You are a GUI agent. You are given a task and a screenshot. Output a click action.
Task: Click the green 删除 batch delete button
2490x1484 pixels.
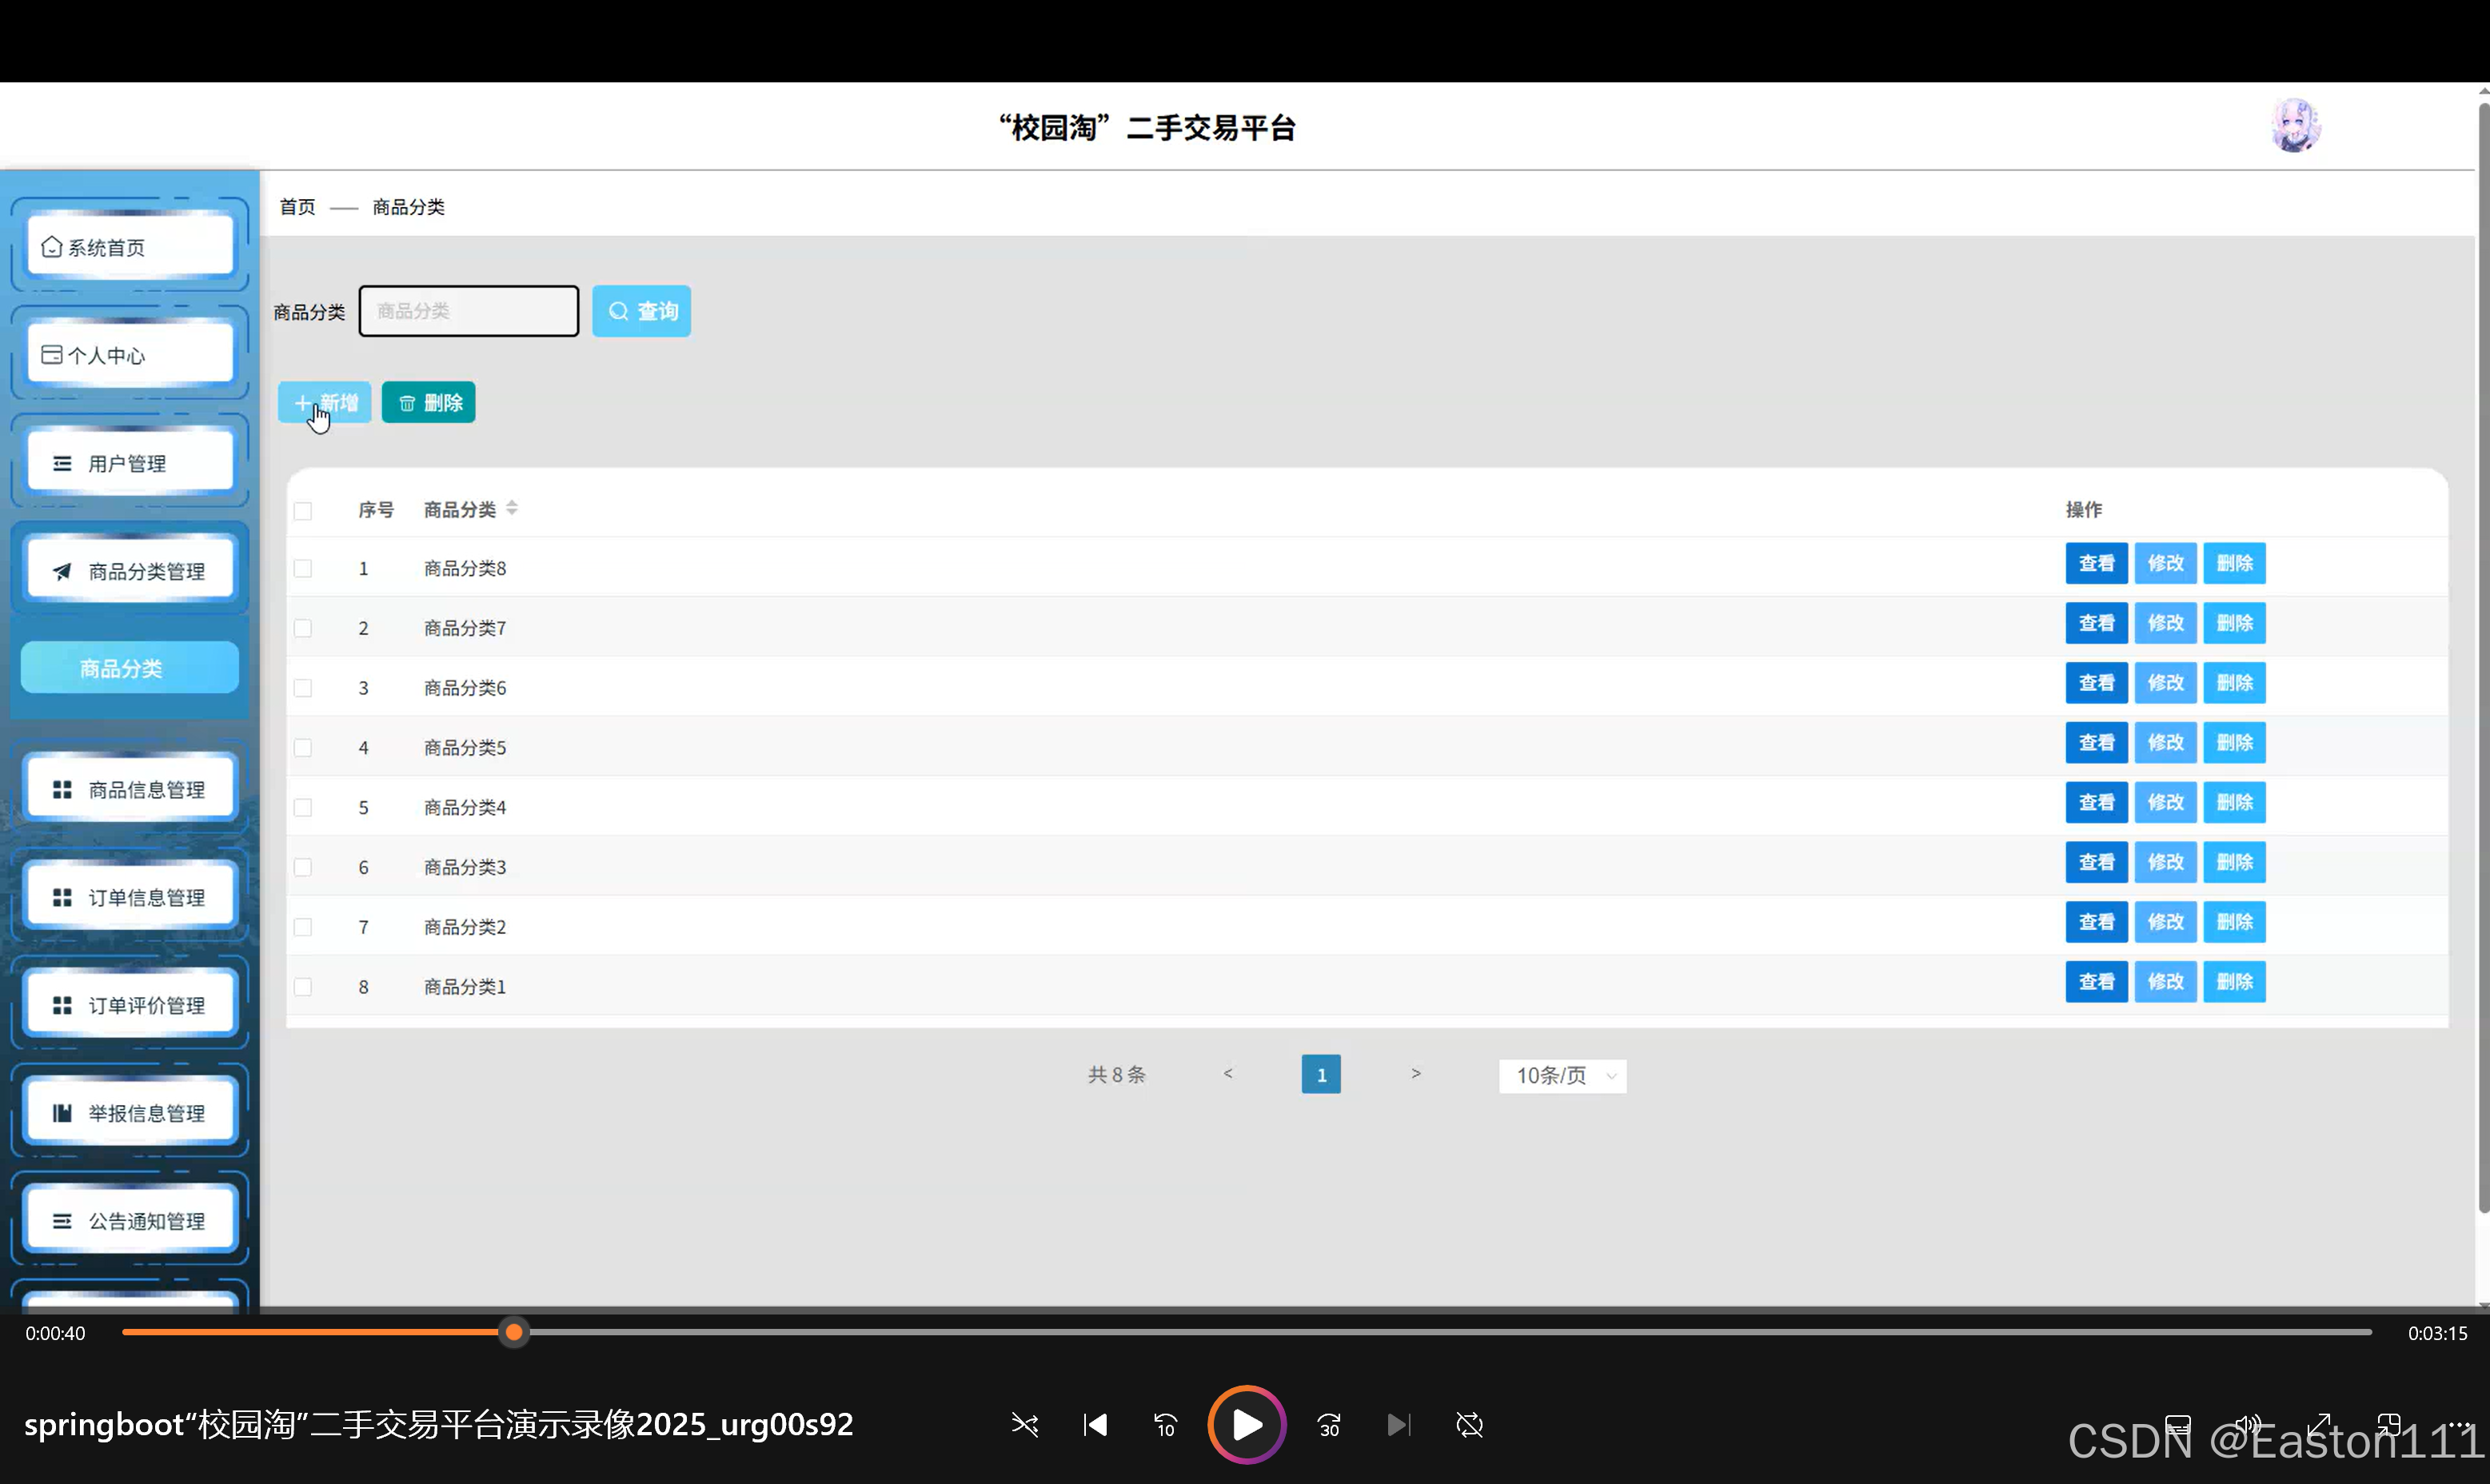(x=428, y=402)
